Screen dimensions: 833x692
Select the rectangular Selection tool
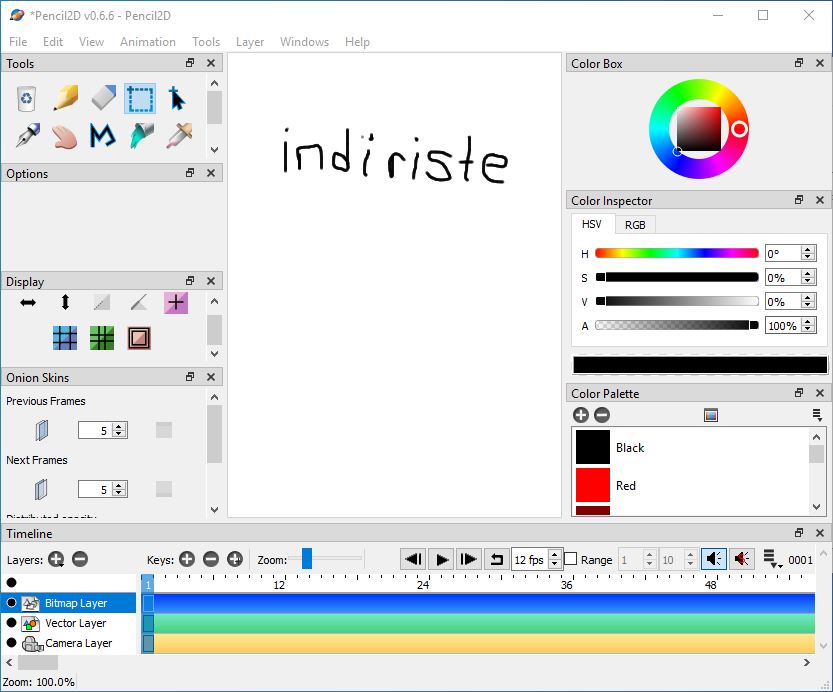pyautogui.click(x=140, y=99)
